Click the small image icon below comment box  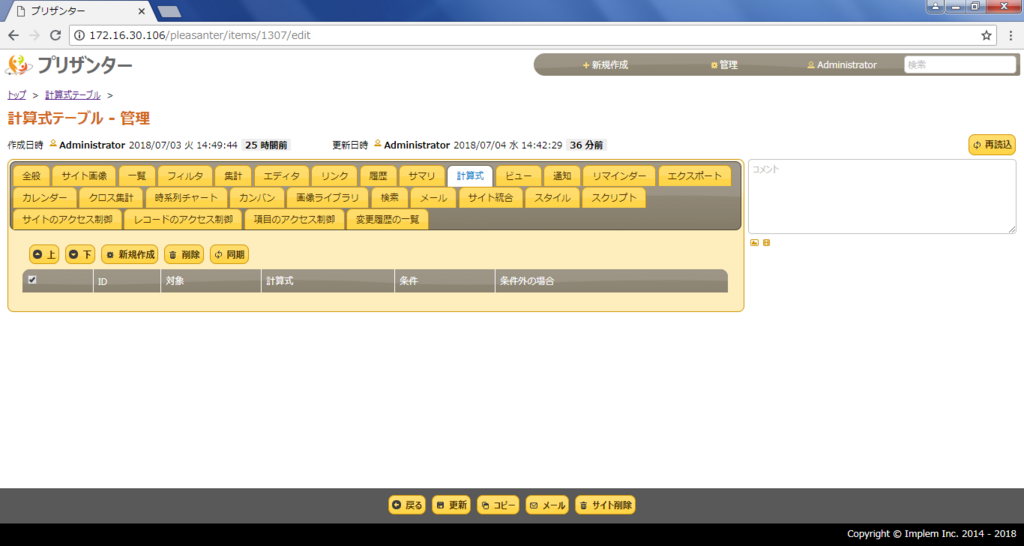pyautogui.click(x=754, y=242)
